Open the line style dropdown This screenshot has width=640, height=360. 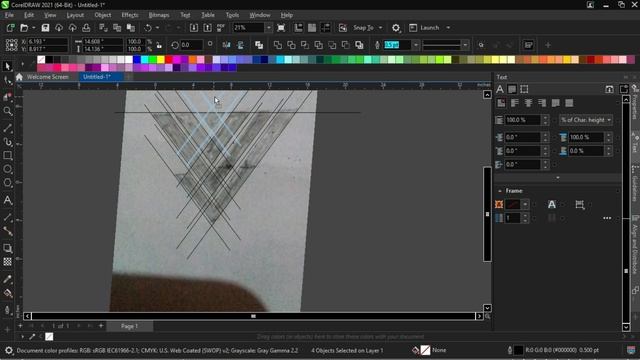[x=465, y=45]
